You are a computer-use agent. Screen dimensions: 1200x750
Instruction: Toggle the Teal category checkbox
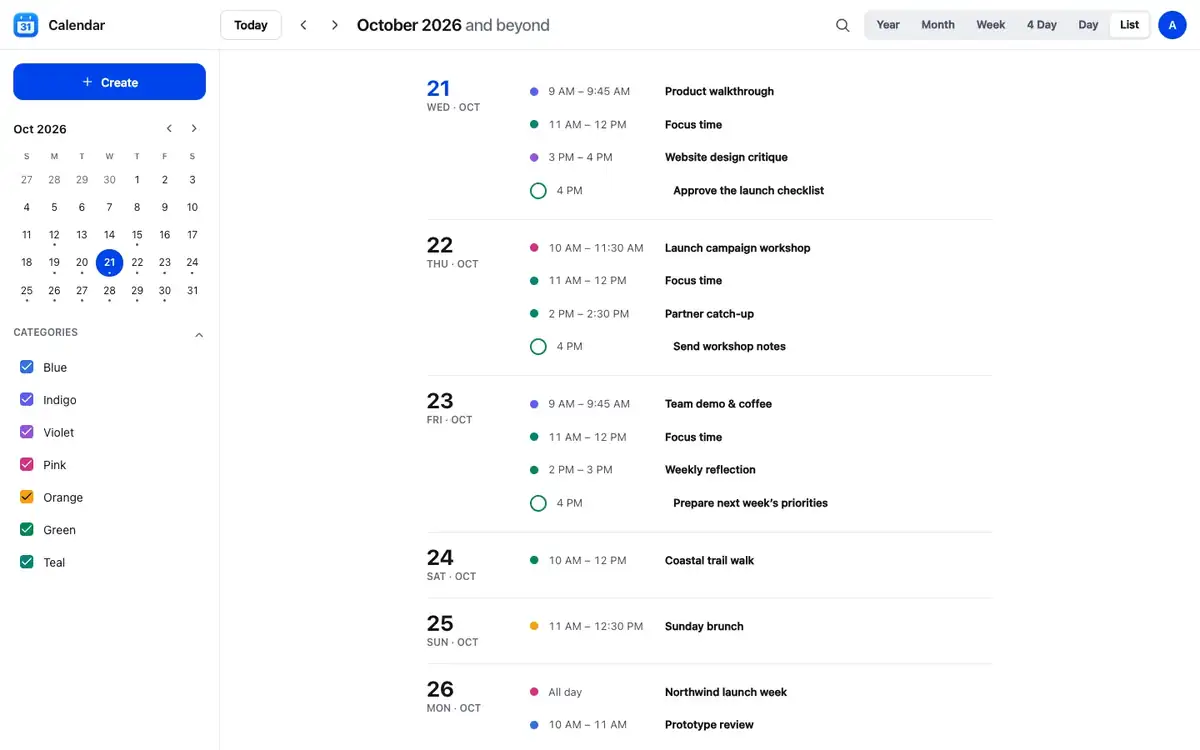tap(27, 562)
